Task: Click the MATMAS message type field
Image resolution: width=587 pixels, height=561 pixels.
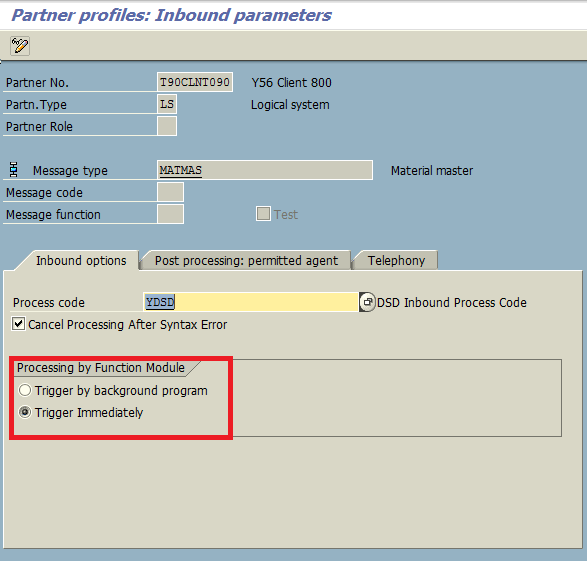Action: tap(265, 170)
